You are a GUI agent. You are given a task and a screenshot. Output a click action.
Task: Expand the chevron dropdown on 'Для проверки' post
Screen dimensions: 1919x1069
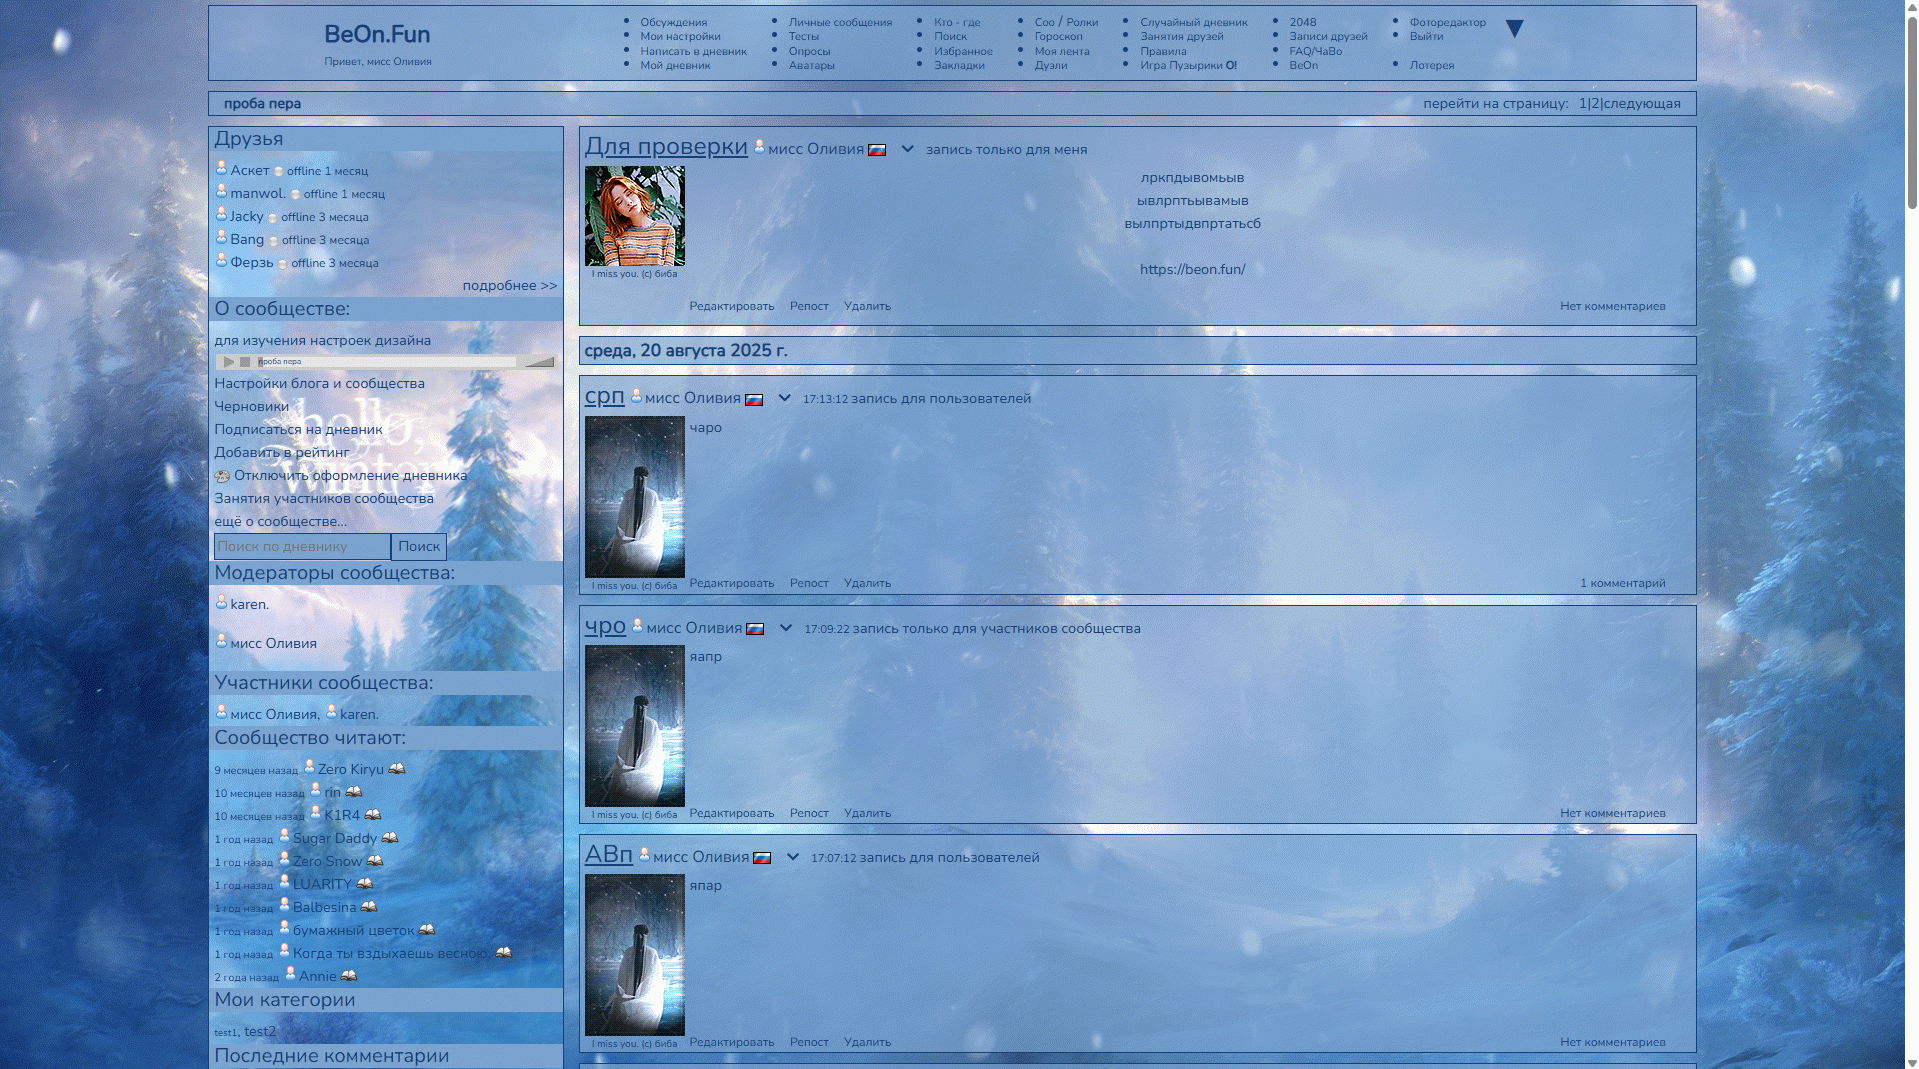tap(907, 149)
